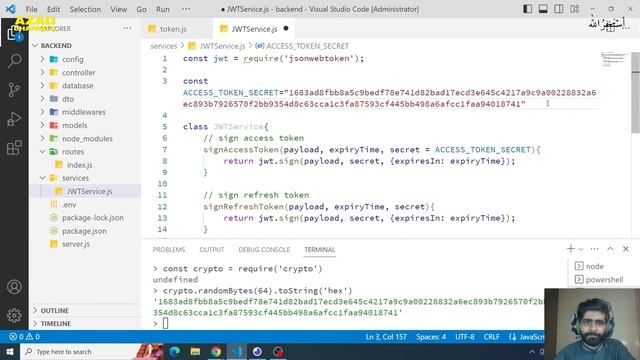The image size is (640, 360).
Task: Click the Spaces: 4 indentation status item
Action: click(431, 337)
